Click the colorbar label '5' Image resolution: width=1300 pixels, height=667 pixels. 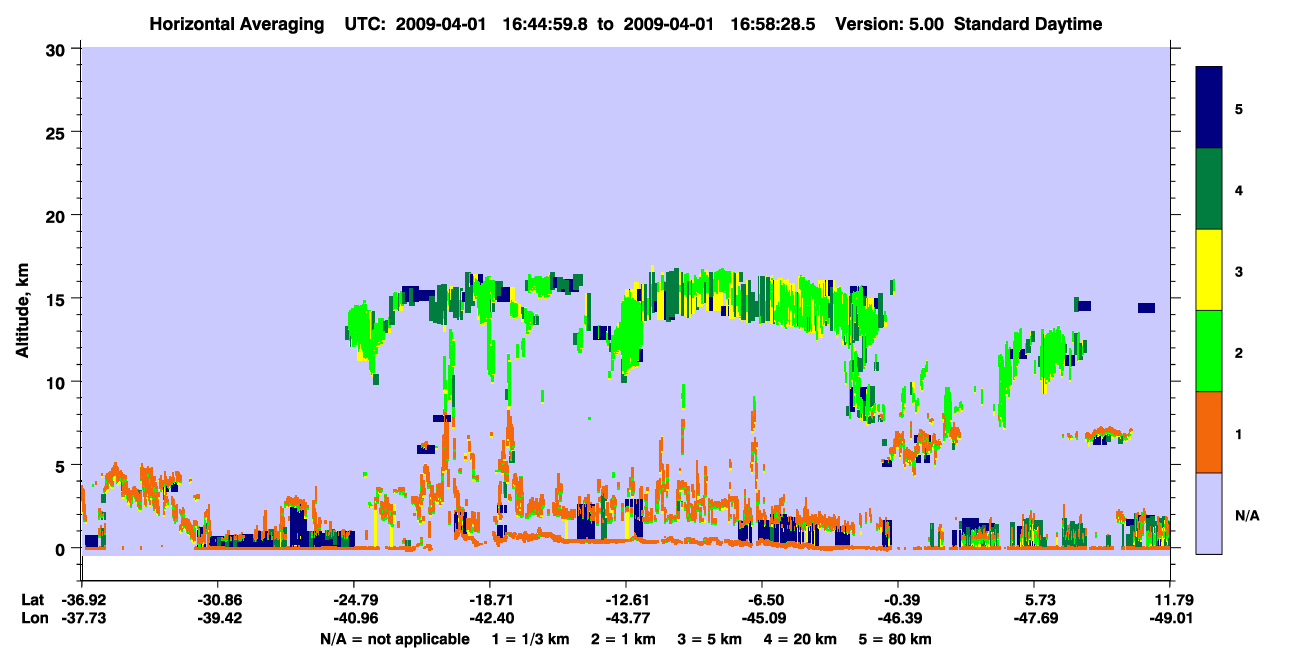[1239, 108]
